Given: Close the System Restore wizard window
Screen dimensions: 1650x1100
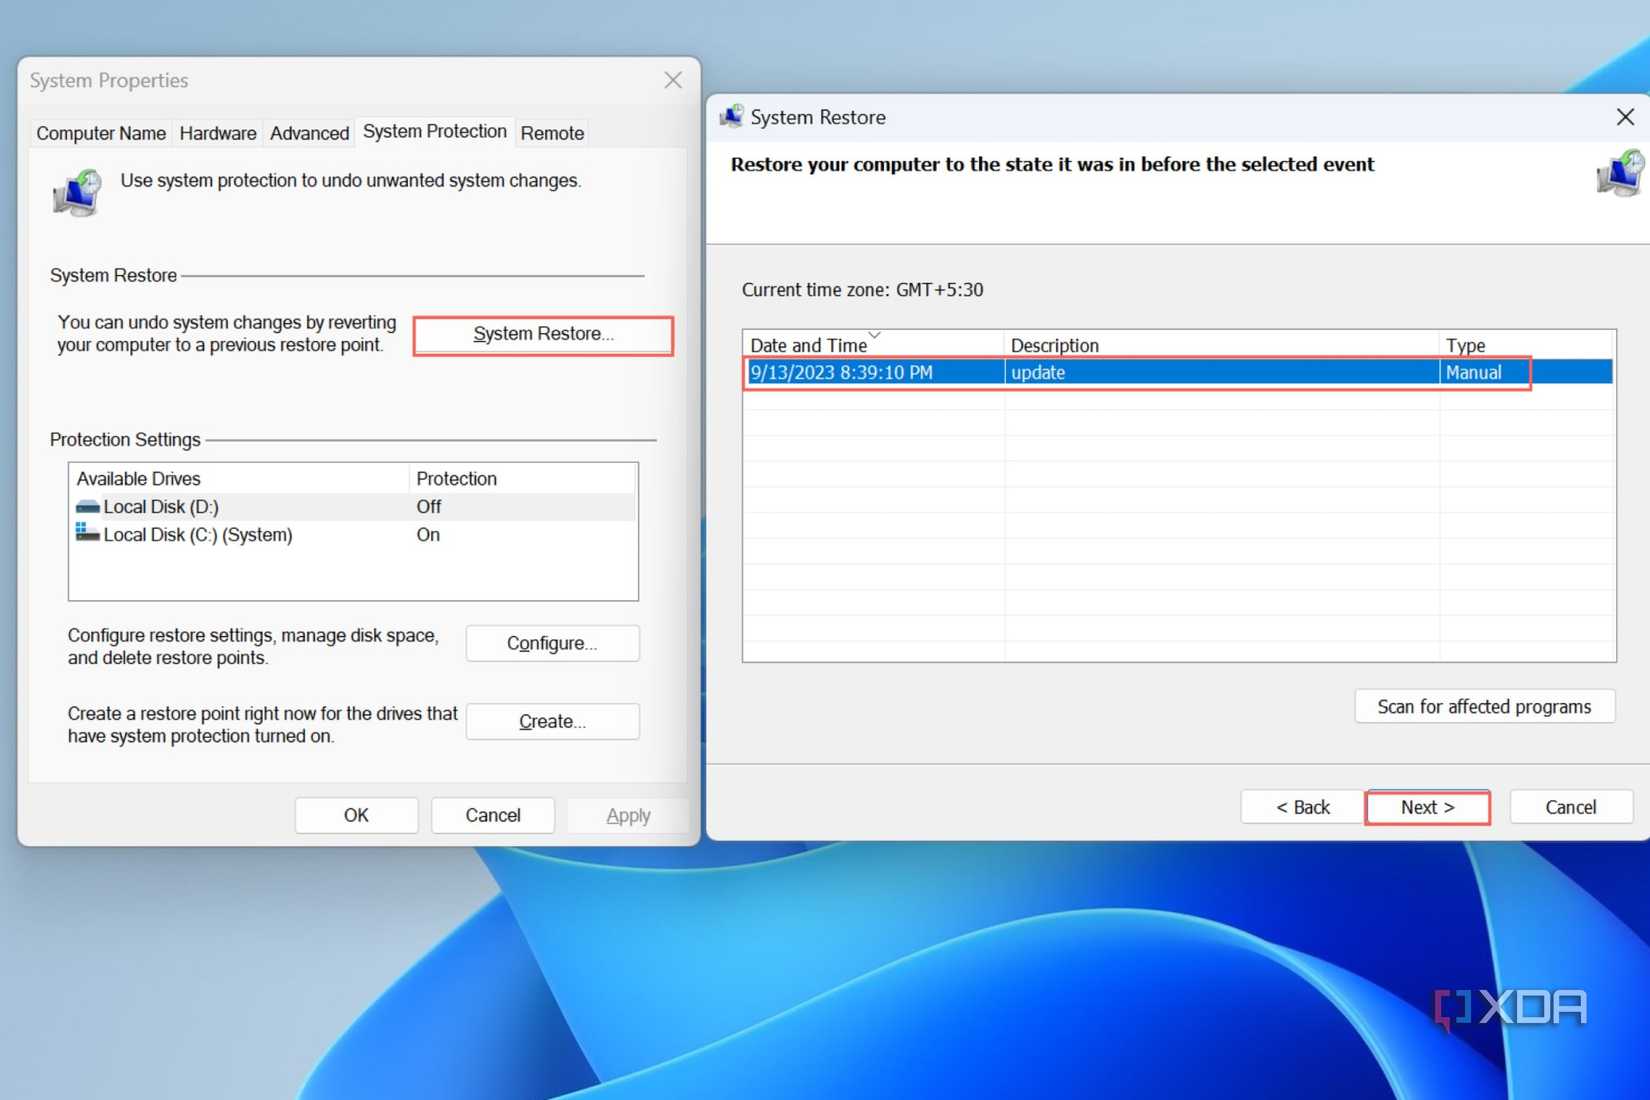Looking at the screenshot, I should (x=1625, y=117).
